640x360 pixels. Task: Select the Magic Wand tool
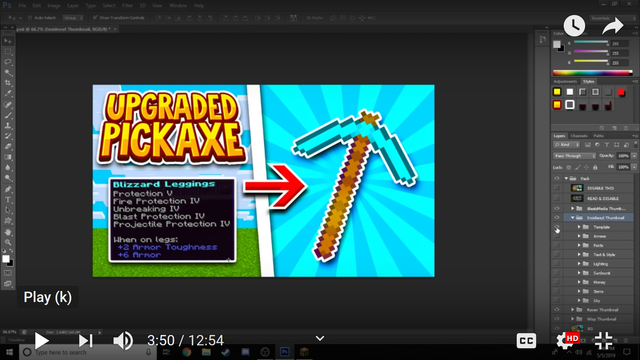tap(8, 73)
